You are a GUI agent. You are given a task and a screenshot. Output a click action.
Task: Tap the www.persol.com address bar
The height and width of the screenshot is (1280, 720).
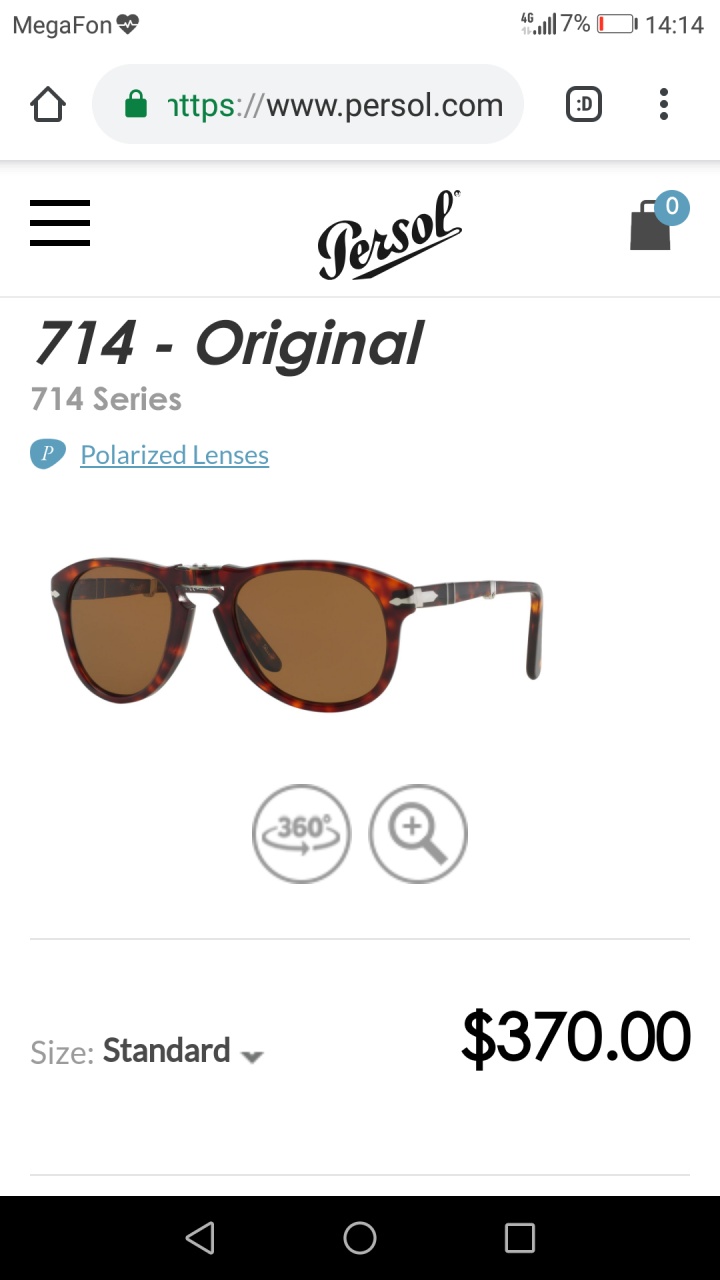click(x=308, y=104)
